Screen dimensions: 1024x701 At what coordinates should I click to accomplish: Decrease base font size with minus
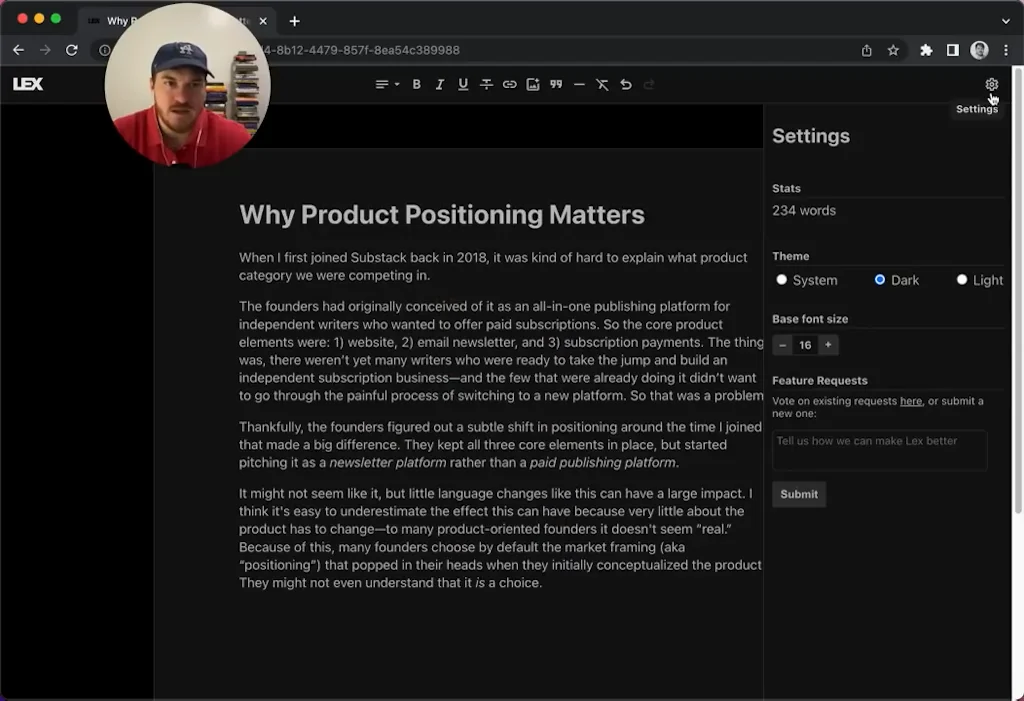click(782, 345)
